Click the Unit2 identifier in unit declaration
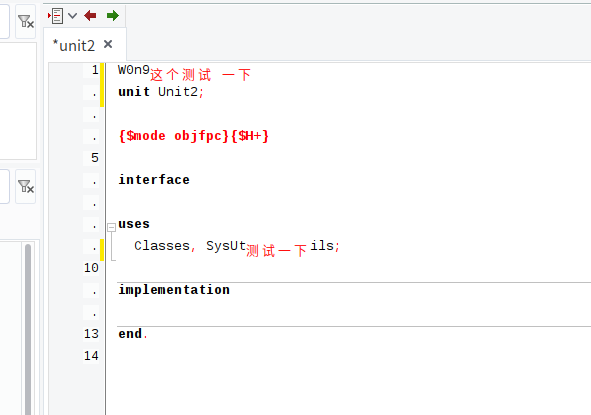This screenshot has width=591, height=415. 178,92
